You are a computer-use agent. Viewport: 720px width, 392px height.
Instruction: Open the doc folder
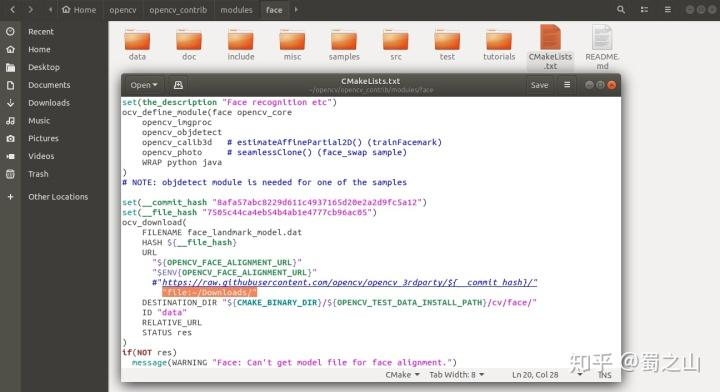point(189,45)
